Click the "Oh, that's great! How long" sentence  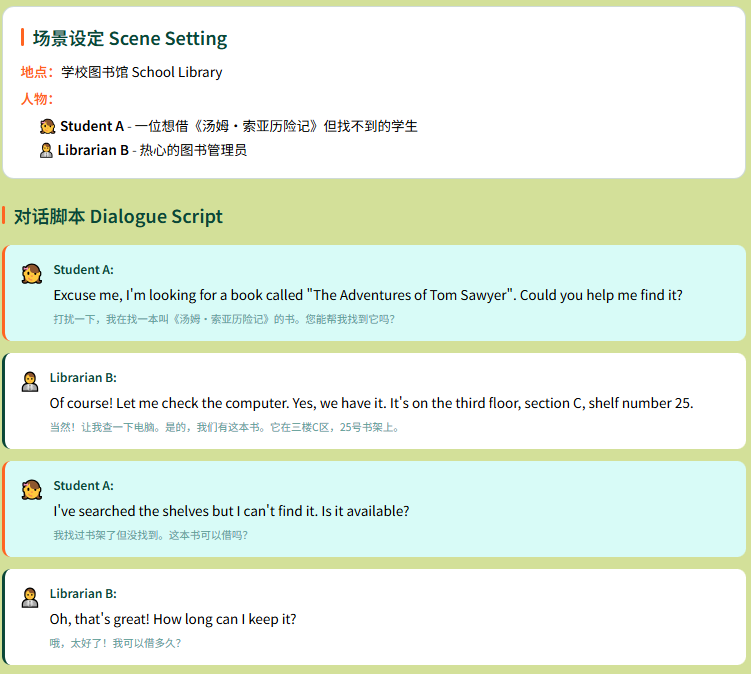click(x=173, y=619)
